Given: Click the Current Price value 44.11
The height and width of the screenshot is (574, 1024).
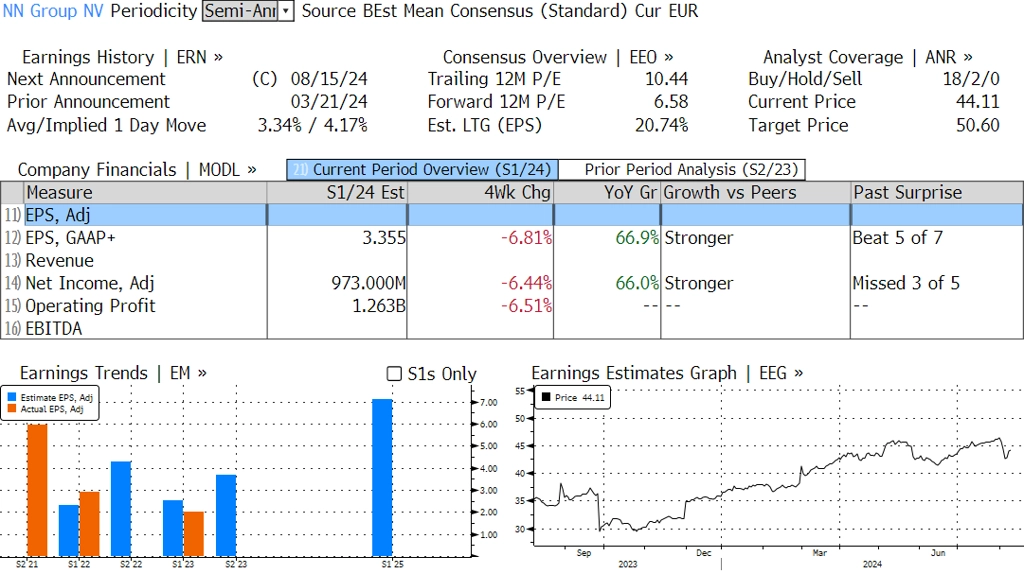Looking at the screenshot, I should click(978, 102).
